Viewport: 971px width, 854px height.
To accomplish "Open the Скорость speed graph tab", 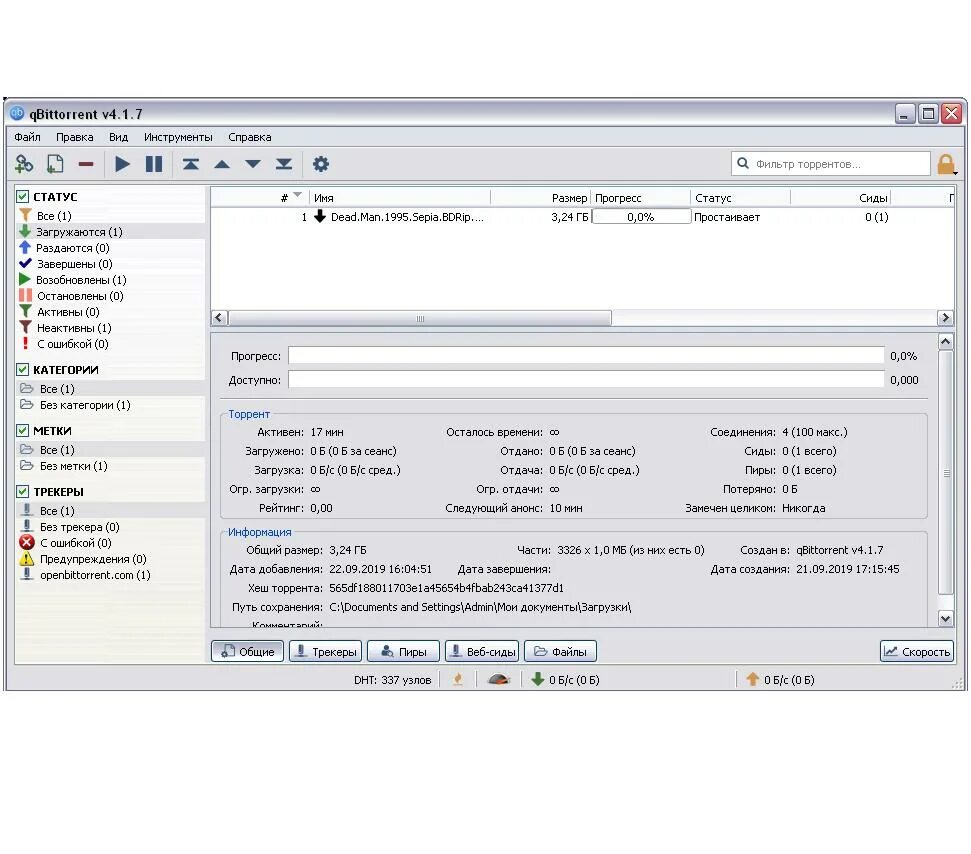I will (x=917, y=651).
